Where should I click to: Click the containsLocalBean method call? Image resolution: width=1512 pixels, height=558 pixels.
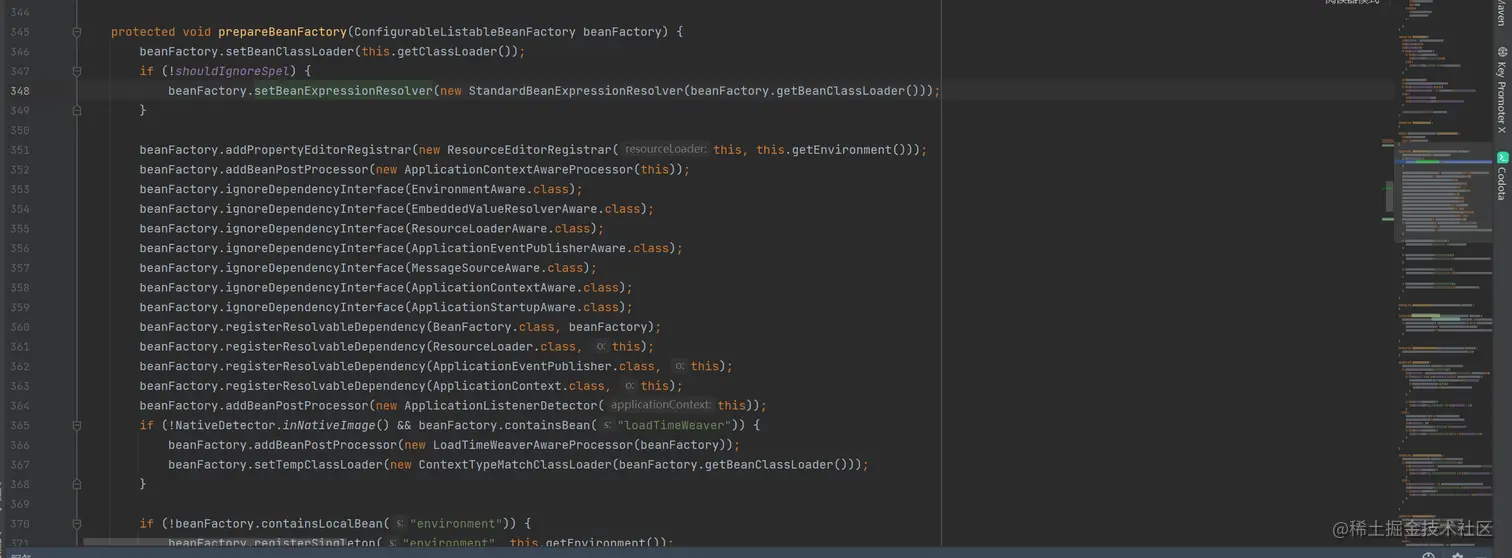(x=320, y=523)
